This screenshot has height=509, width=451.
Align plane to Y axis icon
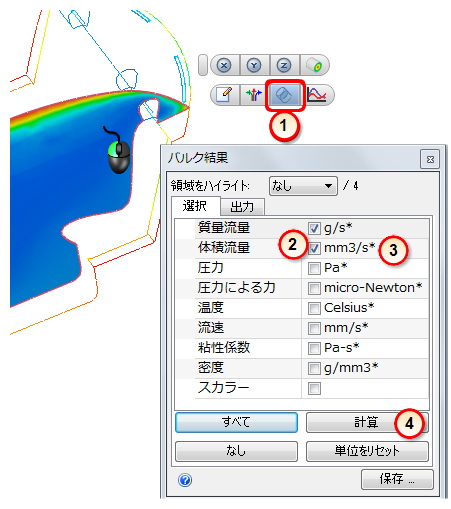(x=254, y=65)
